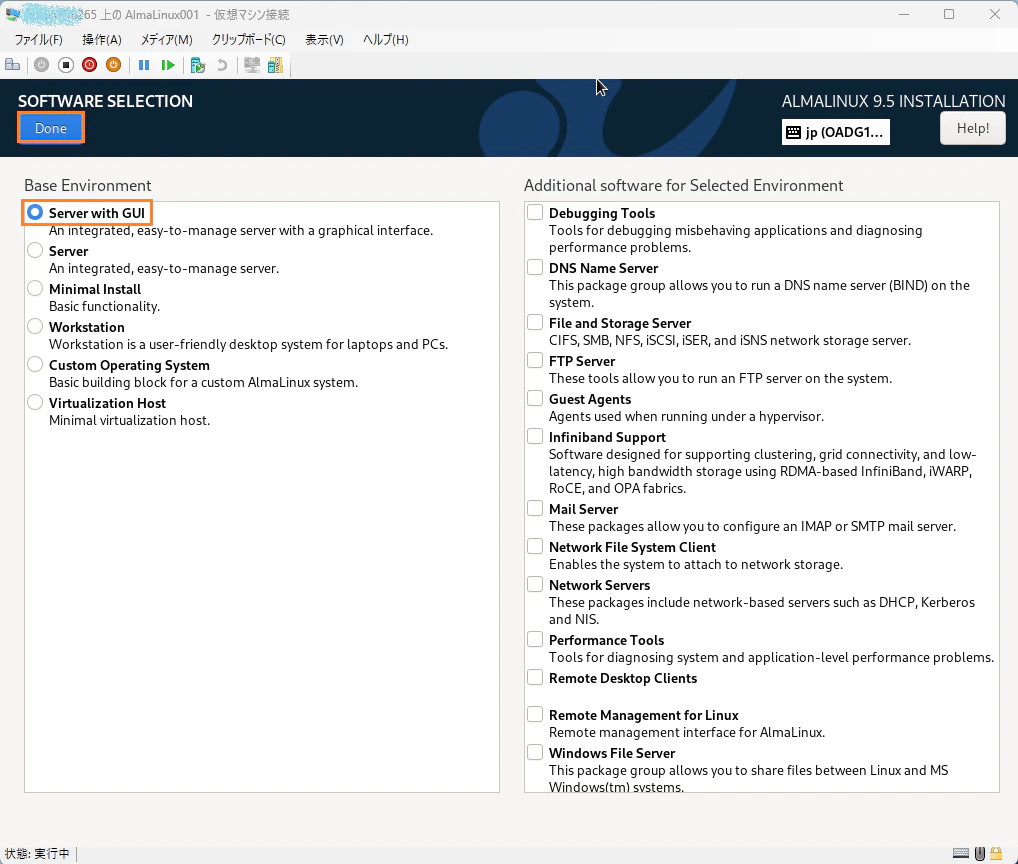Select the Server base environment
Screen dimensions: 1018x864
pyautogui.click(x=35, y=251)
